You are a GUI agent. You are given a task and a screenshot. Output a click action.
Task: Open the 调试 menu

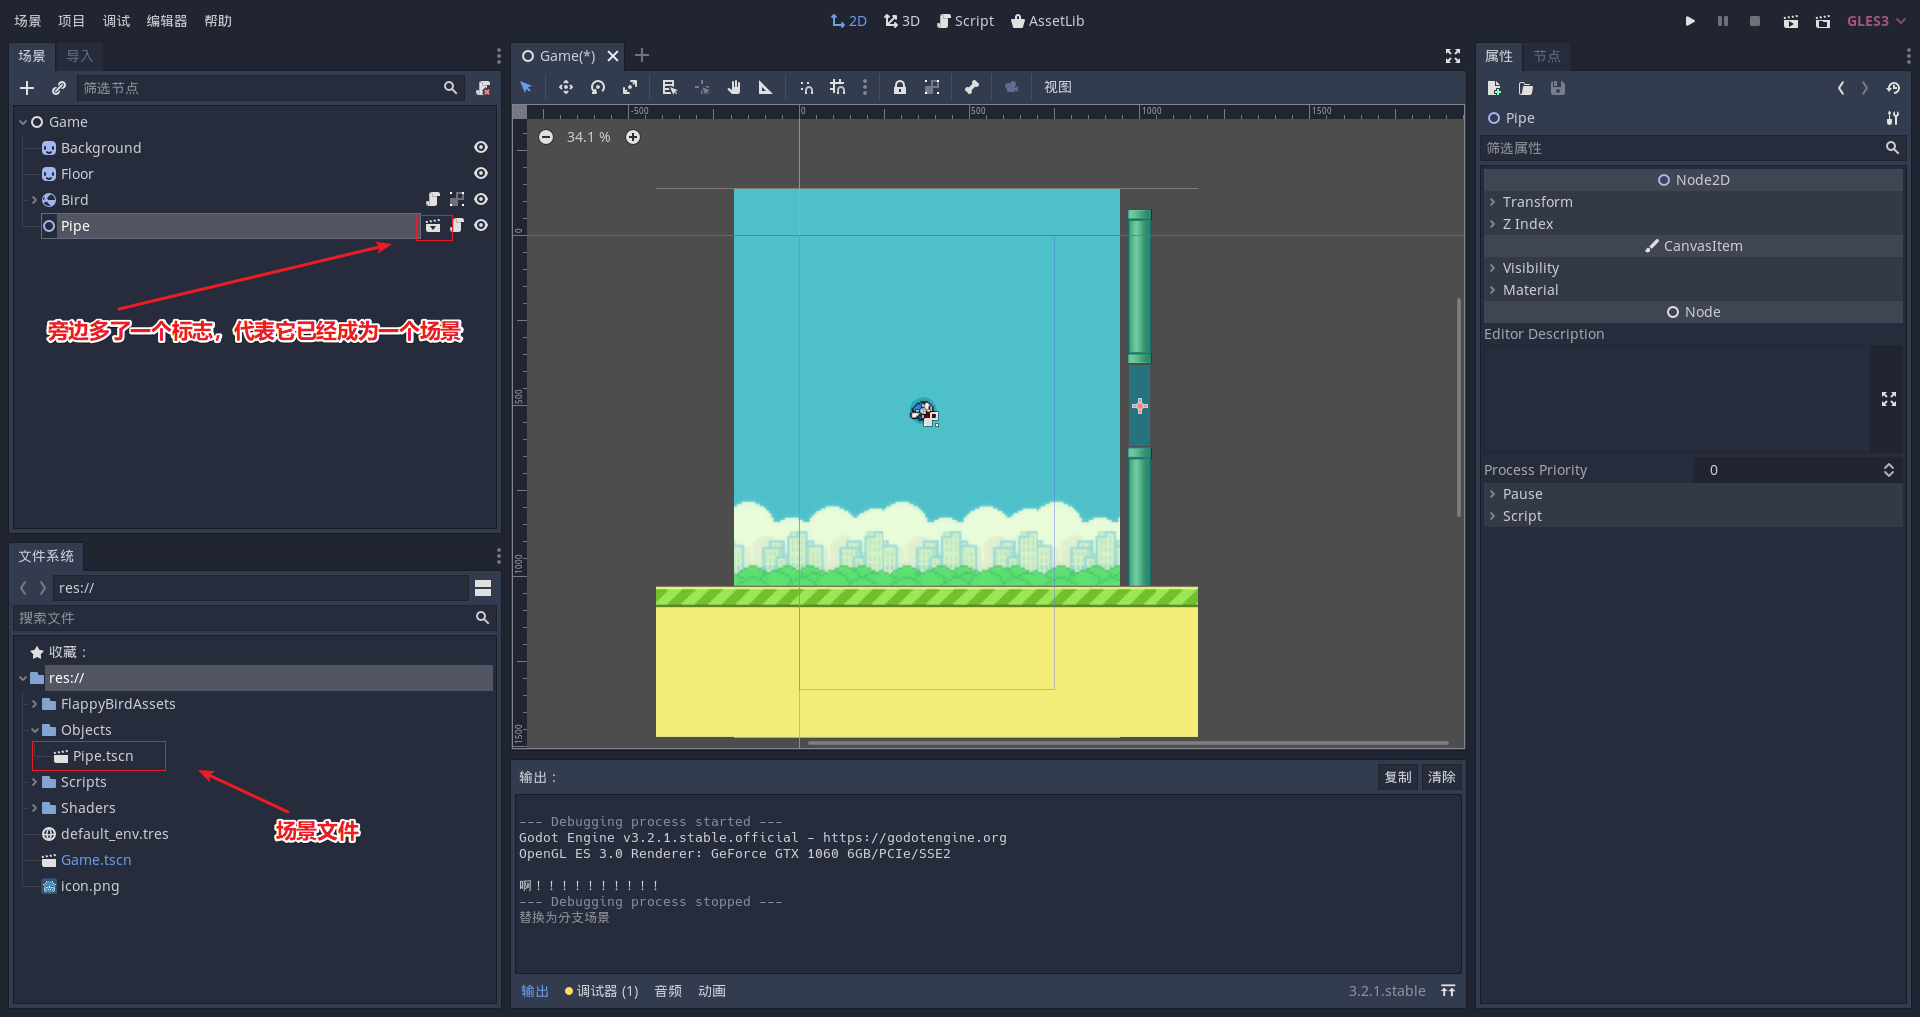point(117,21)
